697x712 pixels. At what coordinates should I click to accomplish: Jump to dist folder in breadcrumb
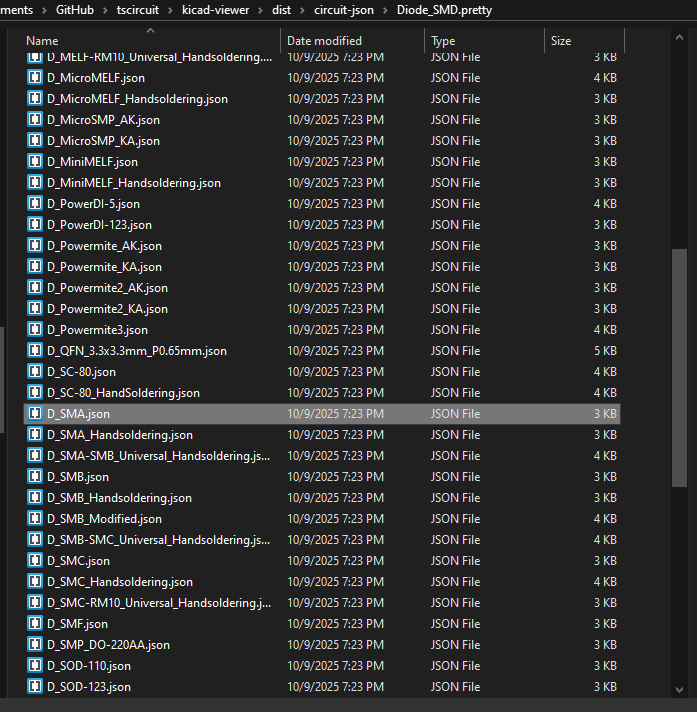pos(282,10)
